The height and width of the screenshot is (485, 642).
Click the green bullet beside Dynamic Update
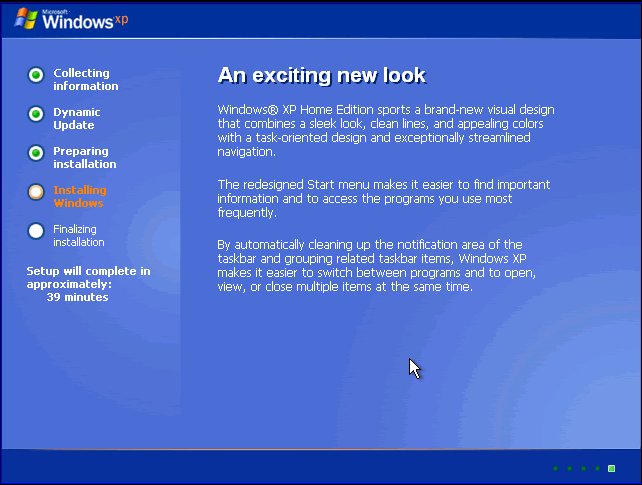36,114
